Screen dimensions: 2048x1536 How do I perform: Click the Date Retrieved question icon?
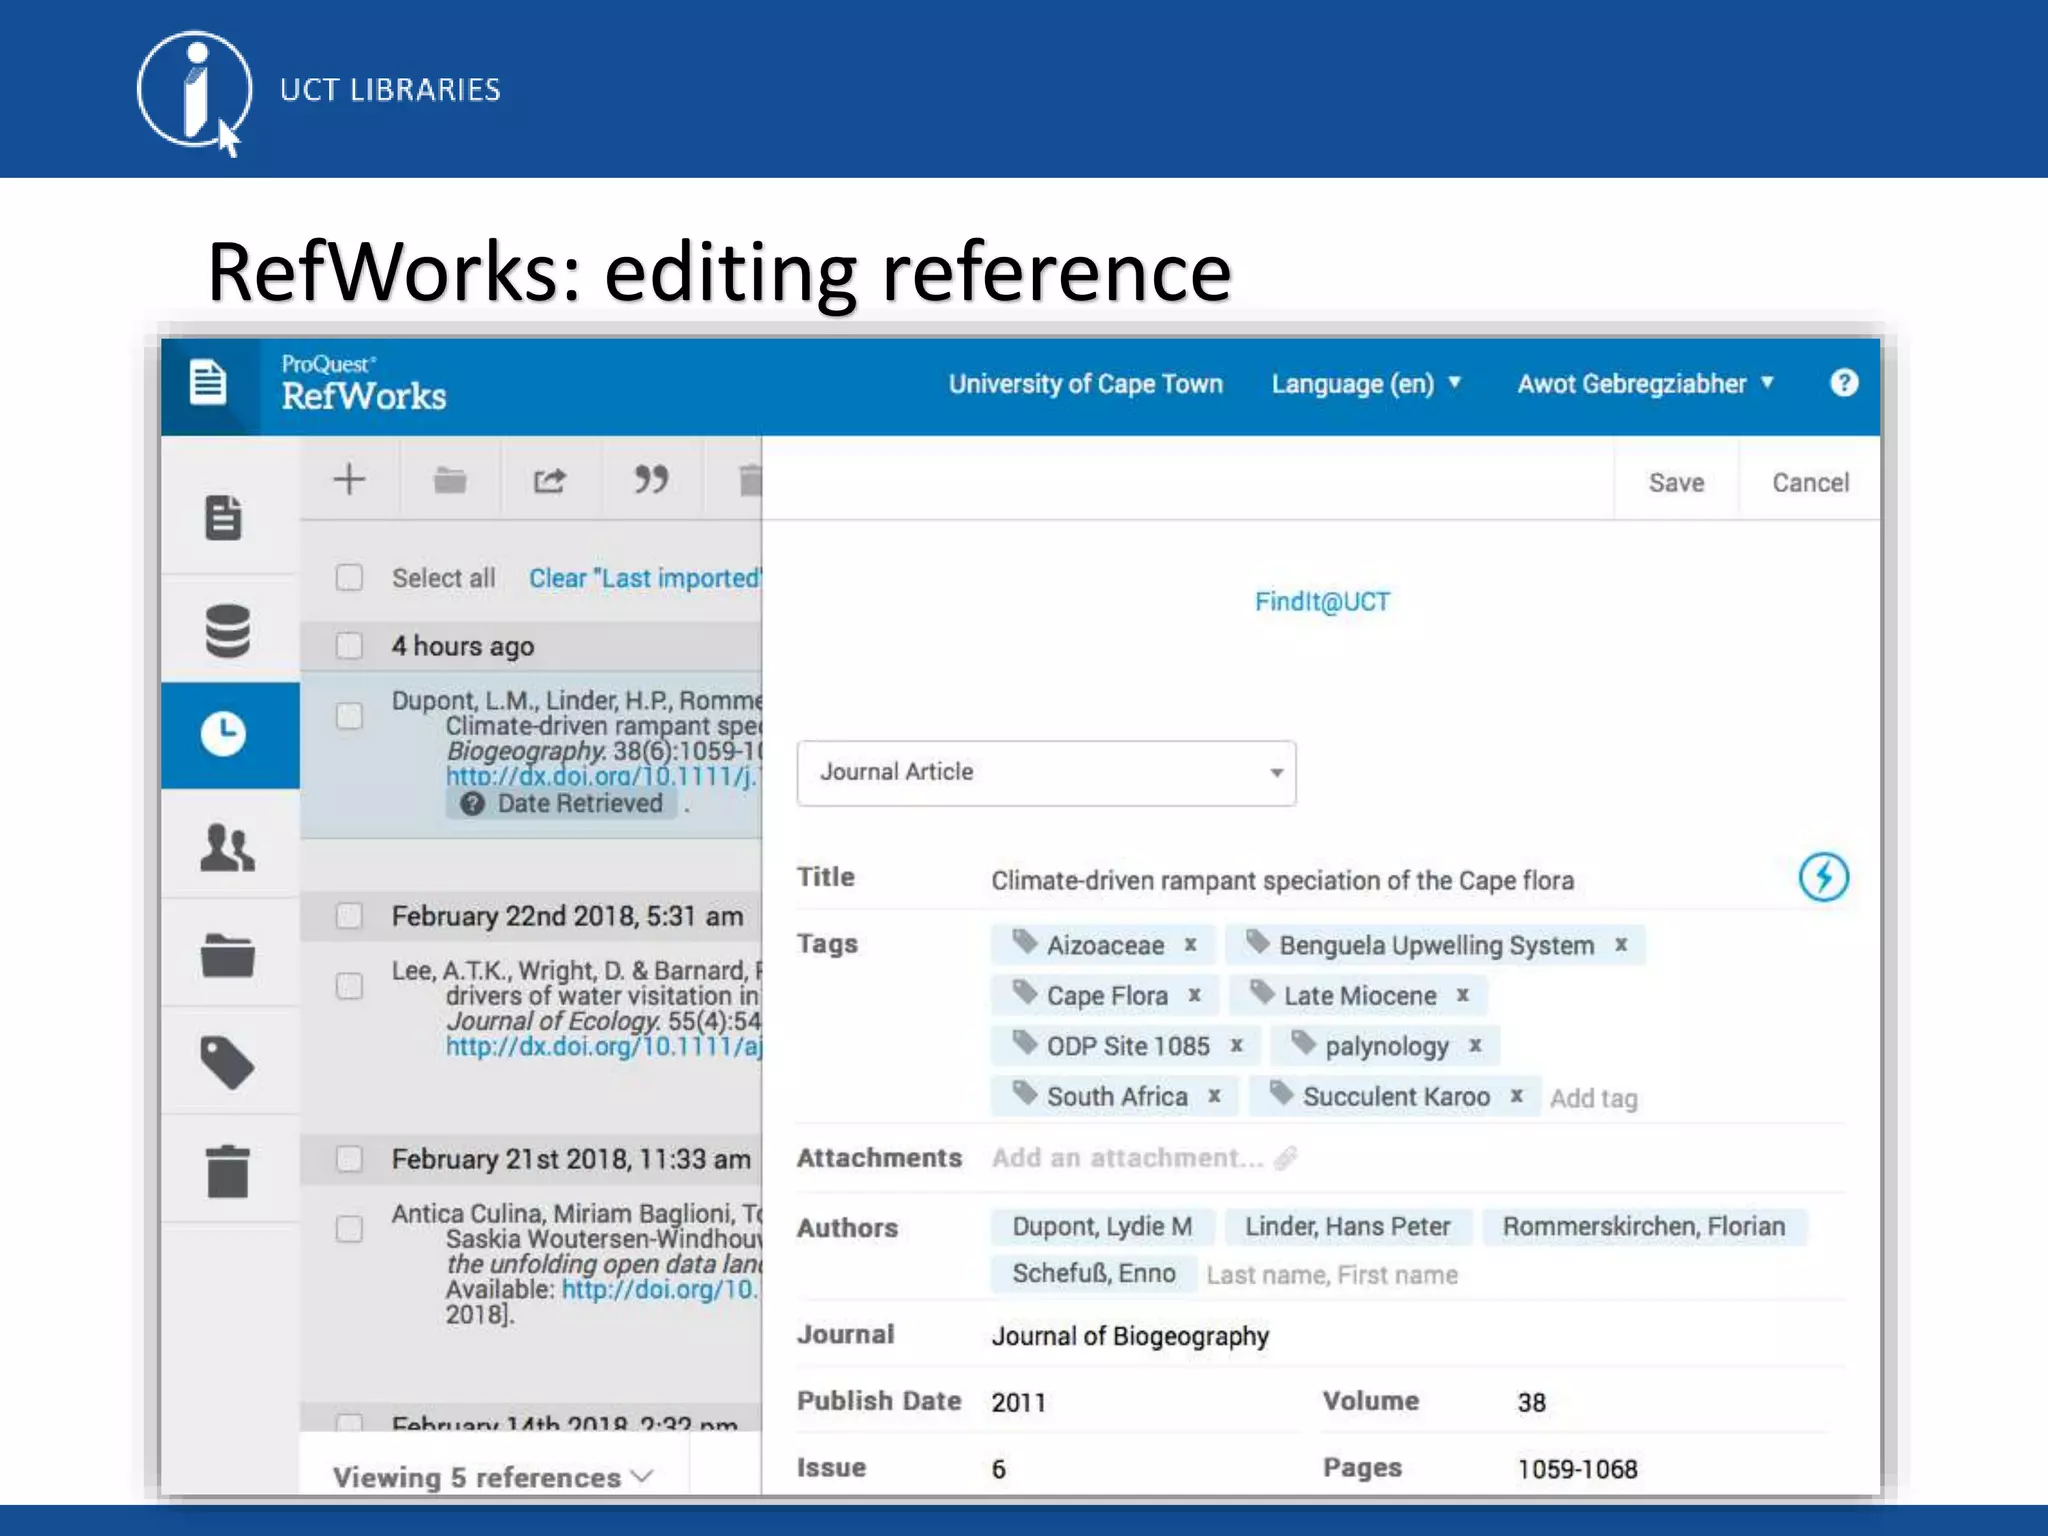coord(472,804)
